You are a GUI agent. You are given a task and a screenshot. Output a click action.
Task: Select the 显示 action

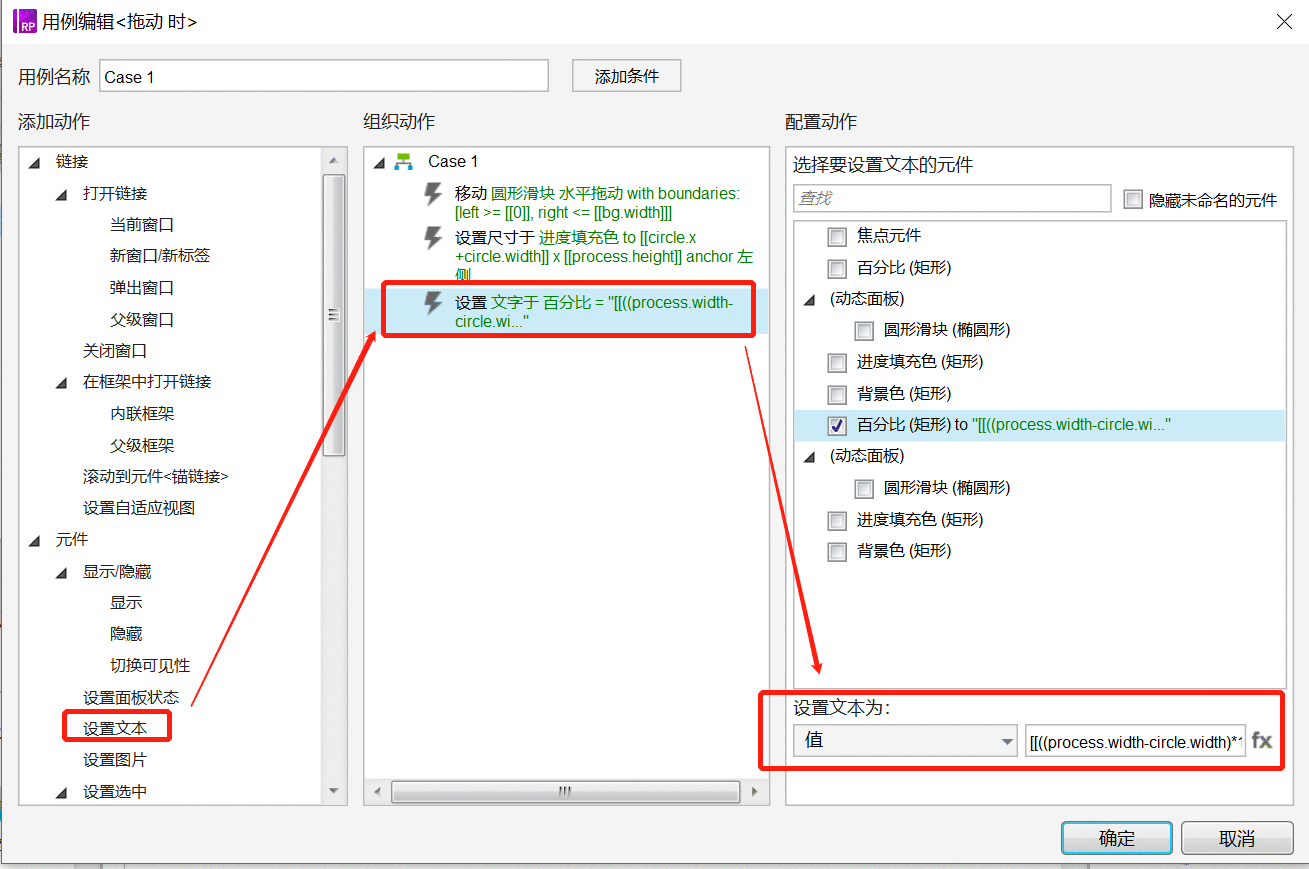tap(126, 603)
